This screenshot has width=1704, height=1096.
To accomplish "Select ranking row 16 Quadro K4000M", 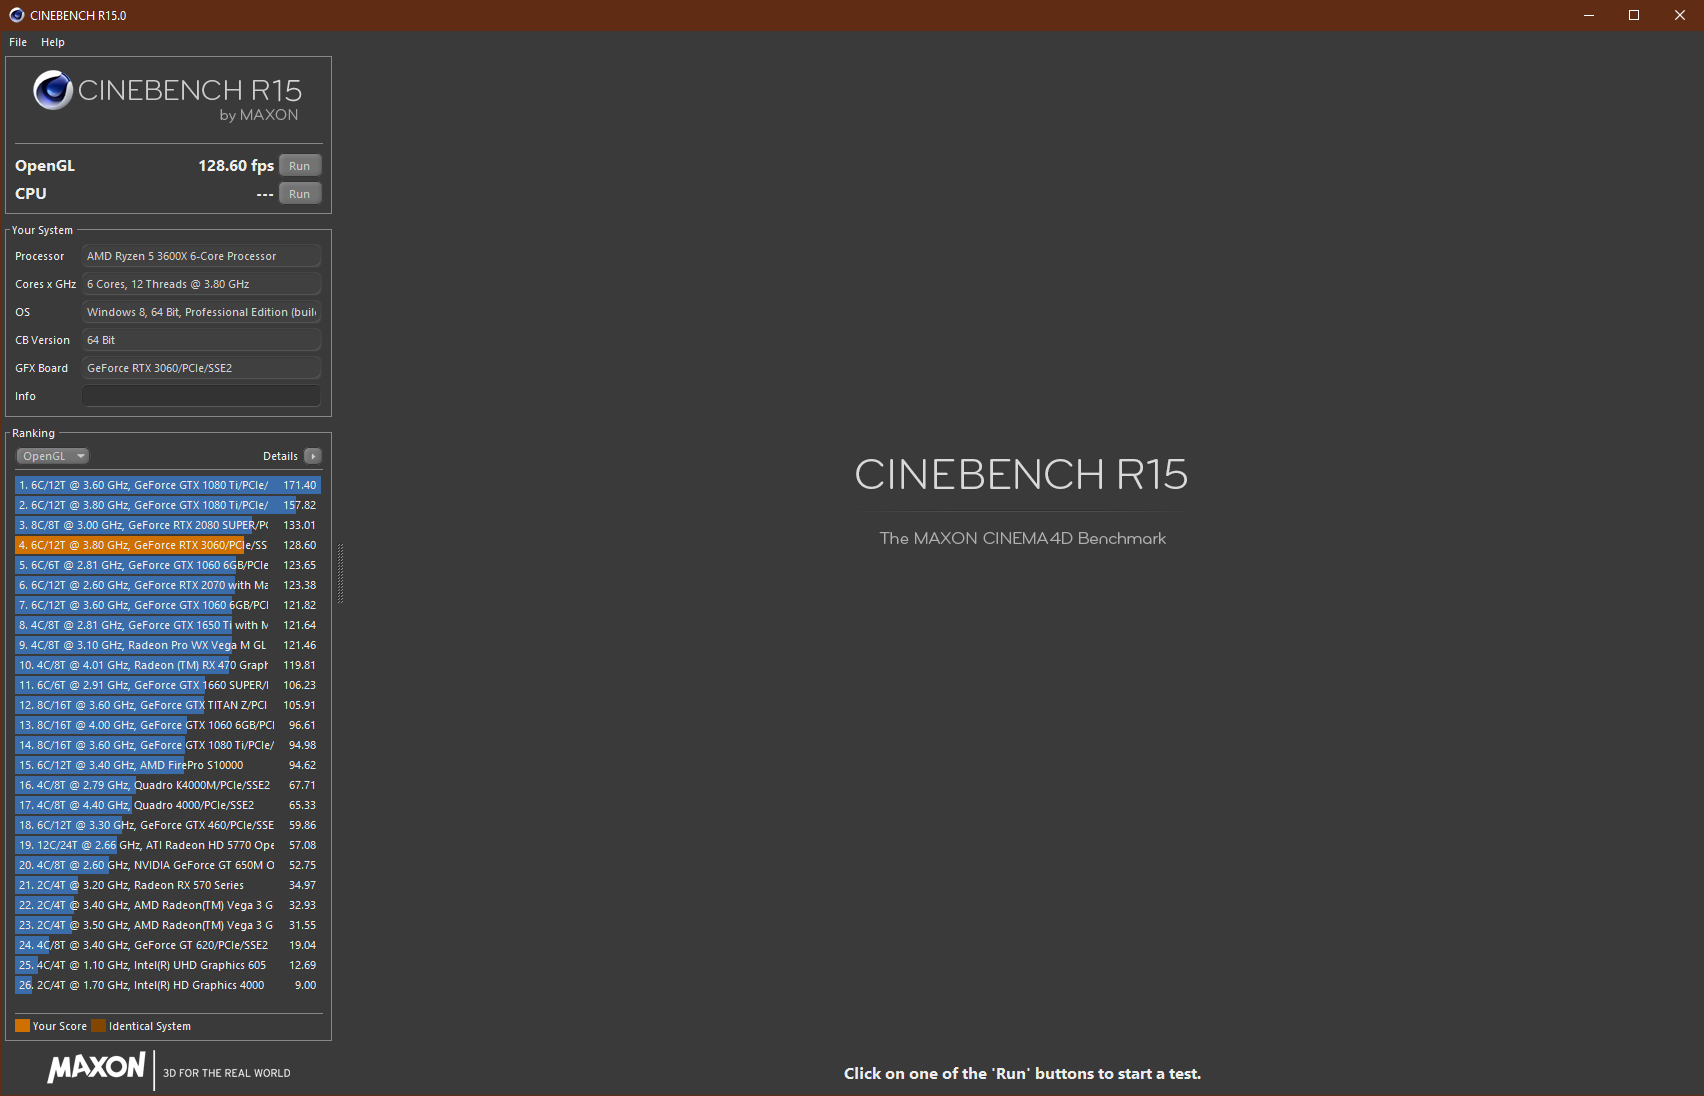I will 168,785.
